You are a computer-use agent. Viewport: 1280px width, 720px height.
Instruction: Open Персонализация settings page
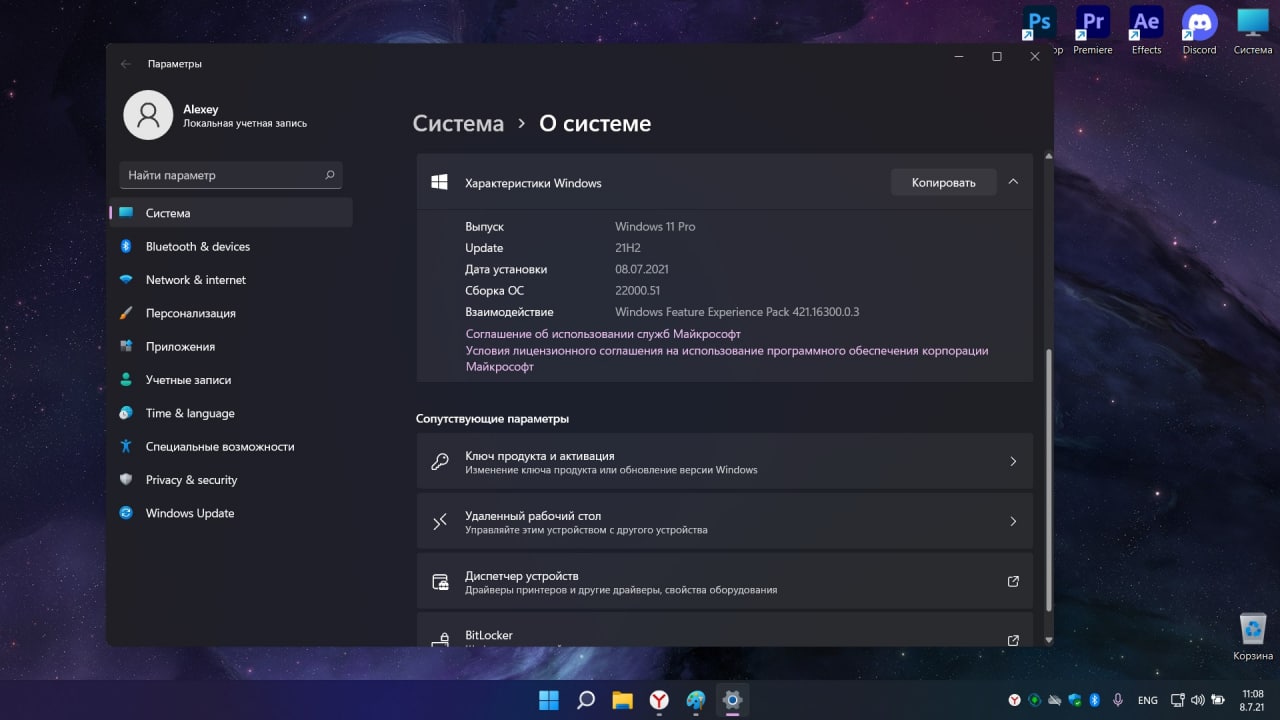(231, 313)
